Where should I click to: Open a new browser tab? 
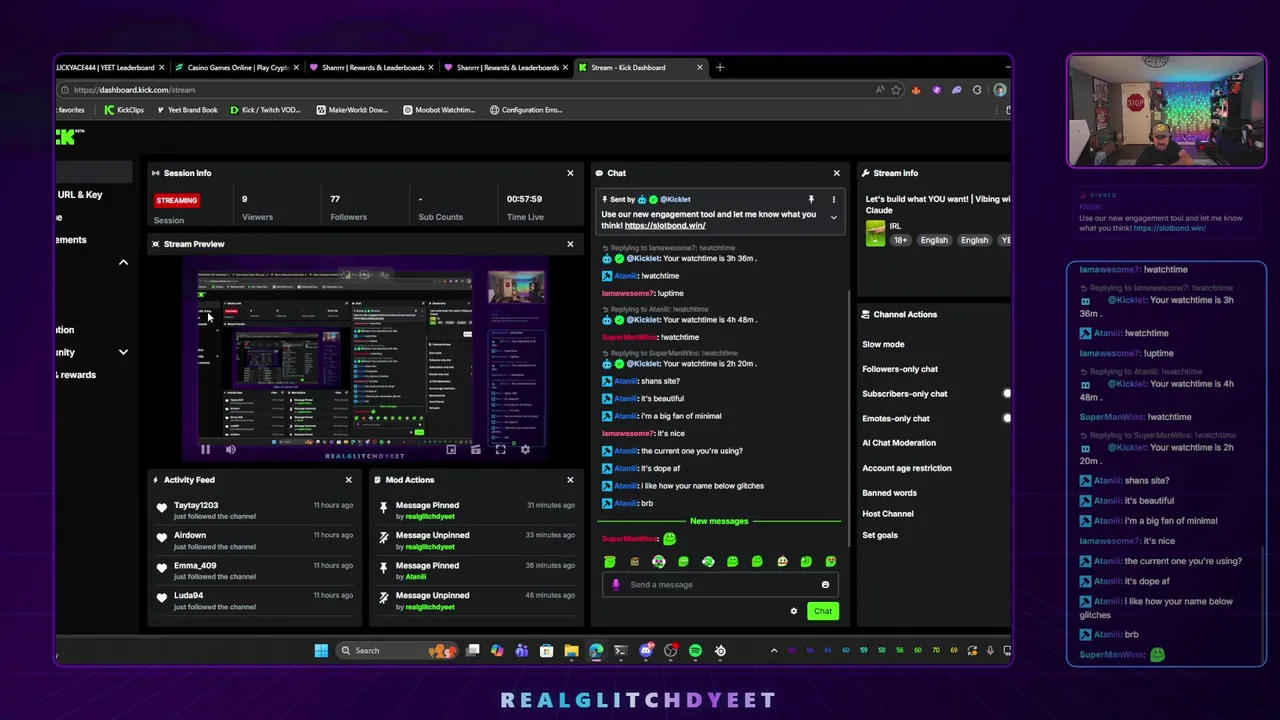pos(720,68)
